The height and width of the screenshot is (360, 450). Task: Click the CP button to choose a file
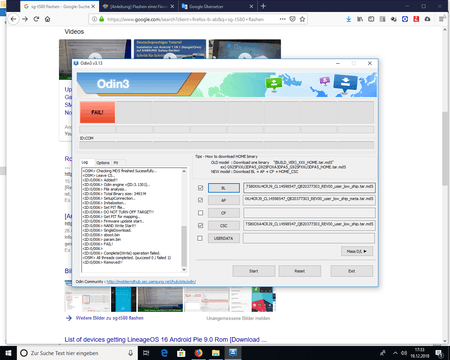[224, 213]
